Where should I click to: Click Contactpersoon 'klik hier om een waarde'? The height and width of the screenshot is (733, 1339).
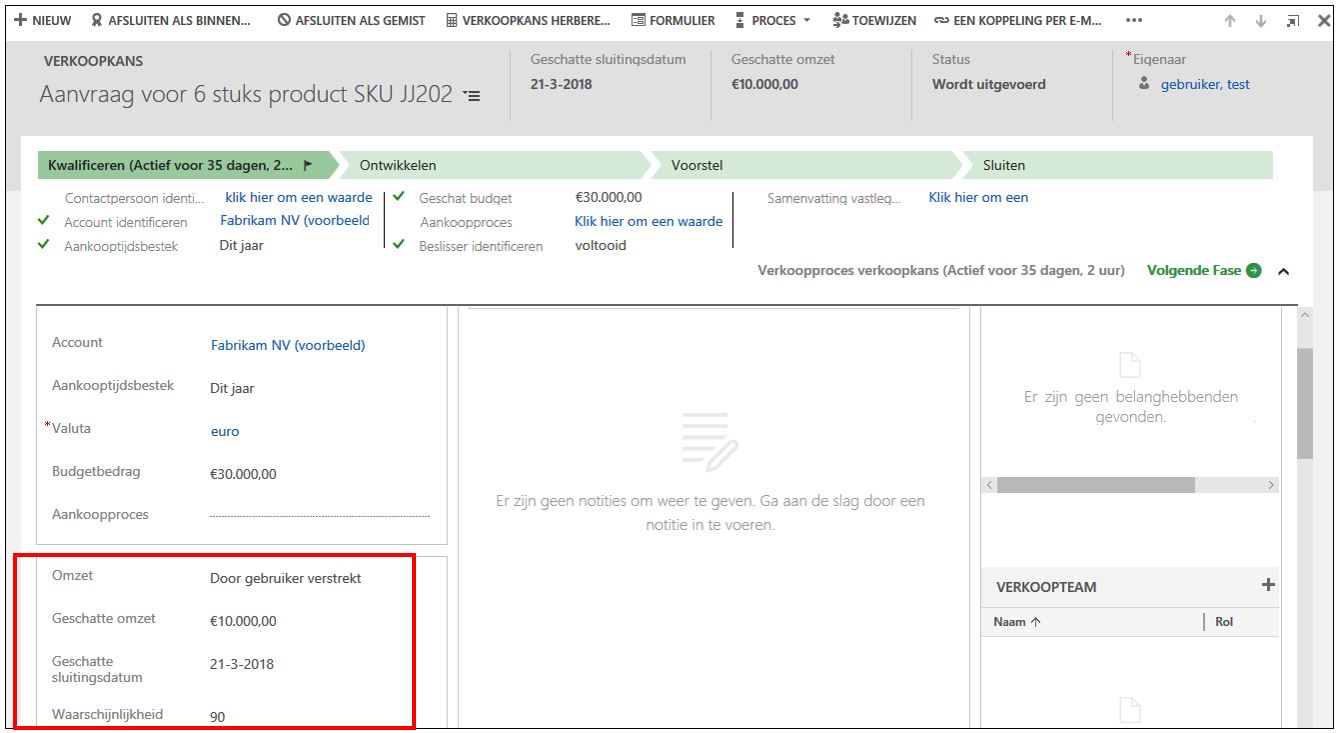[299, 198]
